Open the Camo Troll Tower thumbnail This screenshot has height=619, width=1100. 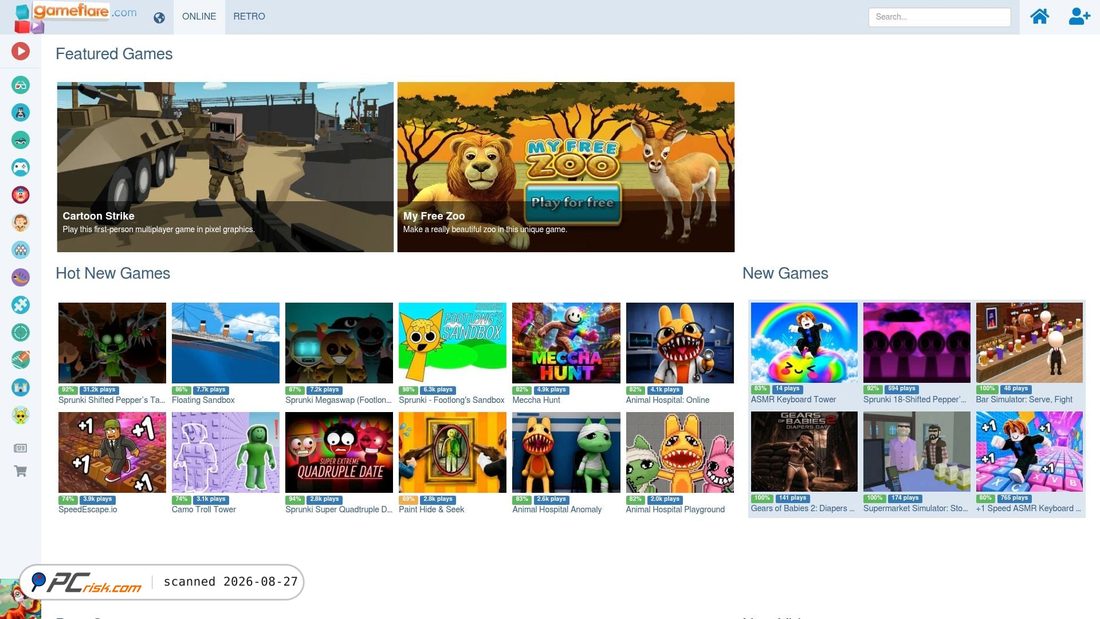coord(226,453)
